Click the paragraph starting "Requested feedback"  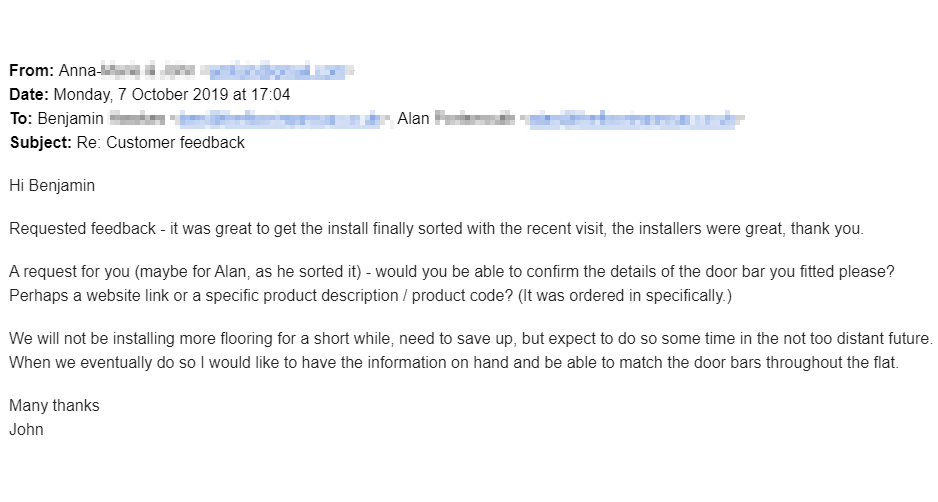436,229
